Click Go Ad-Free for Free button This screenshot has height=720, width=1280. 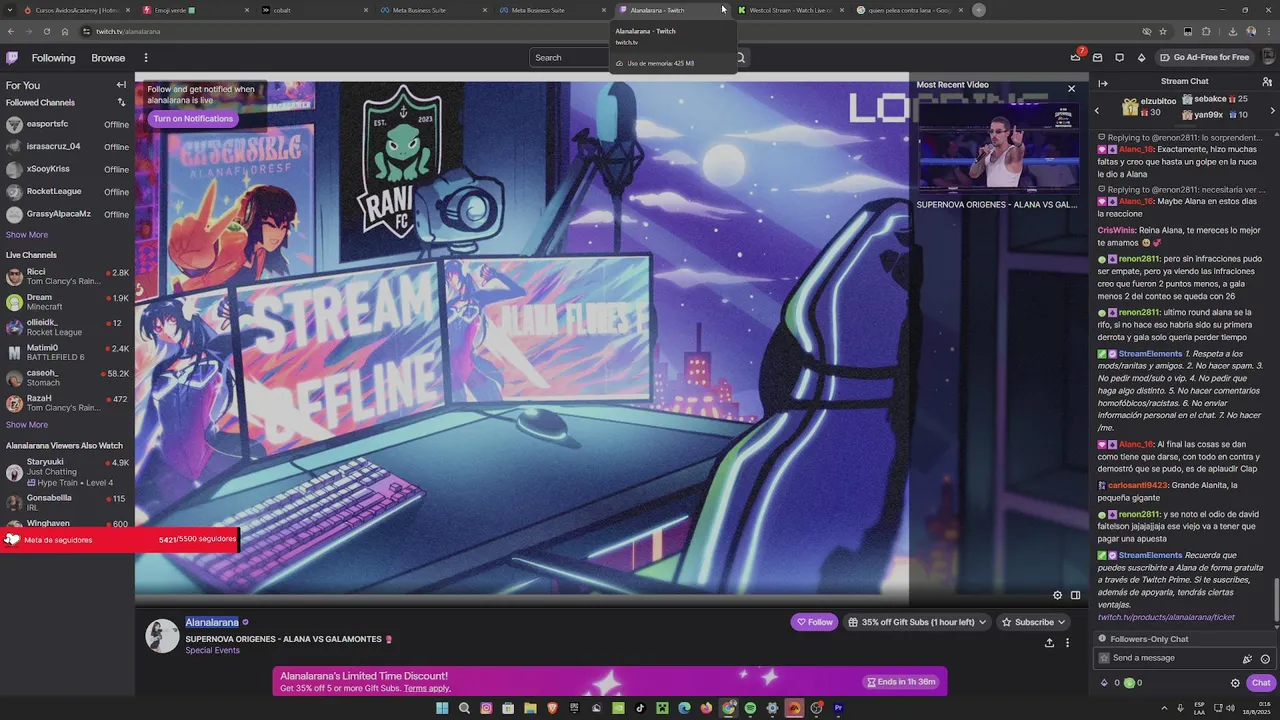click(x=1205, y=57)
